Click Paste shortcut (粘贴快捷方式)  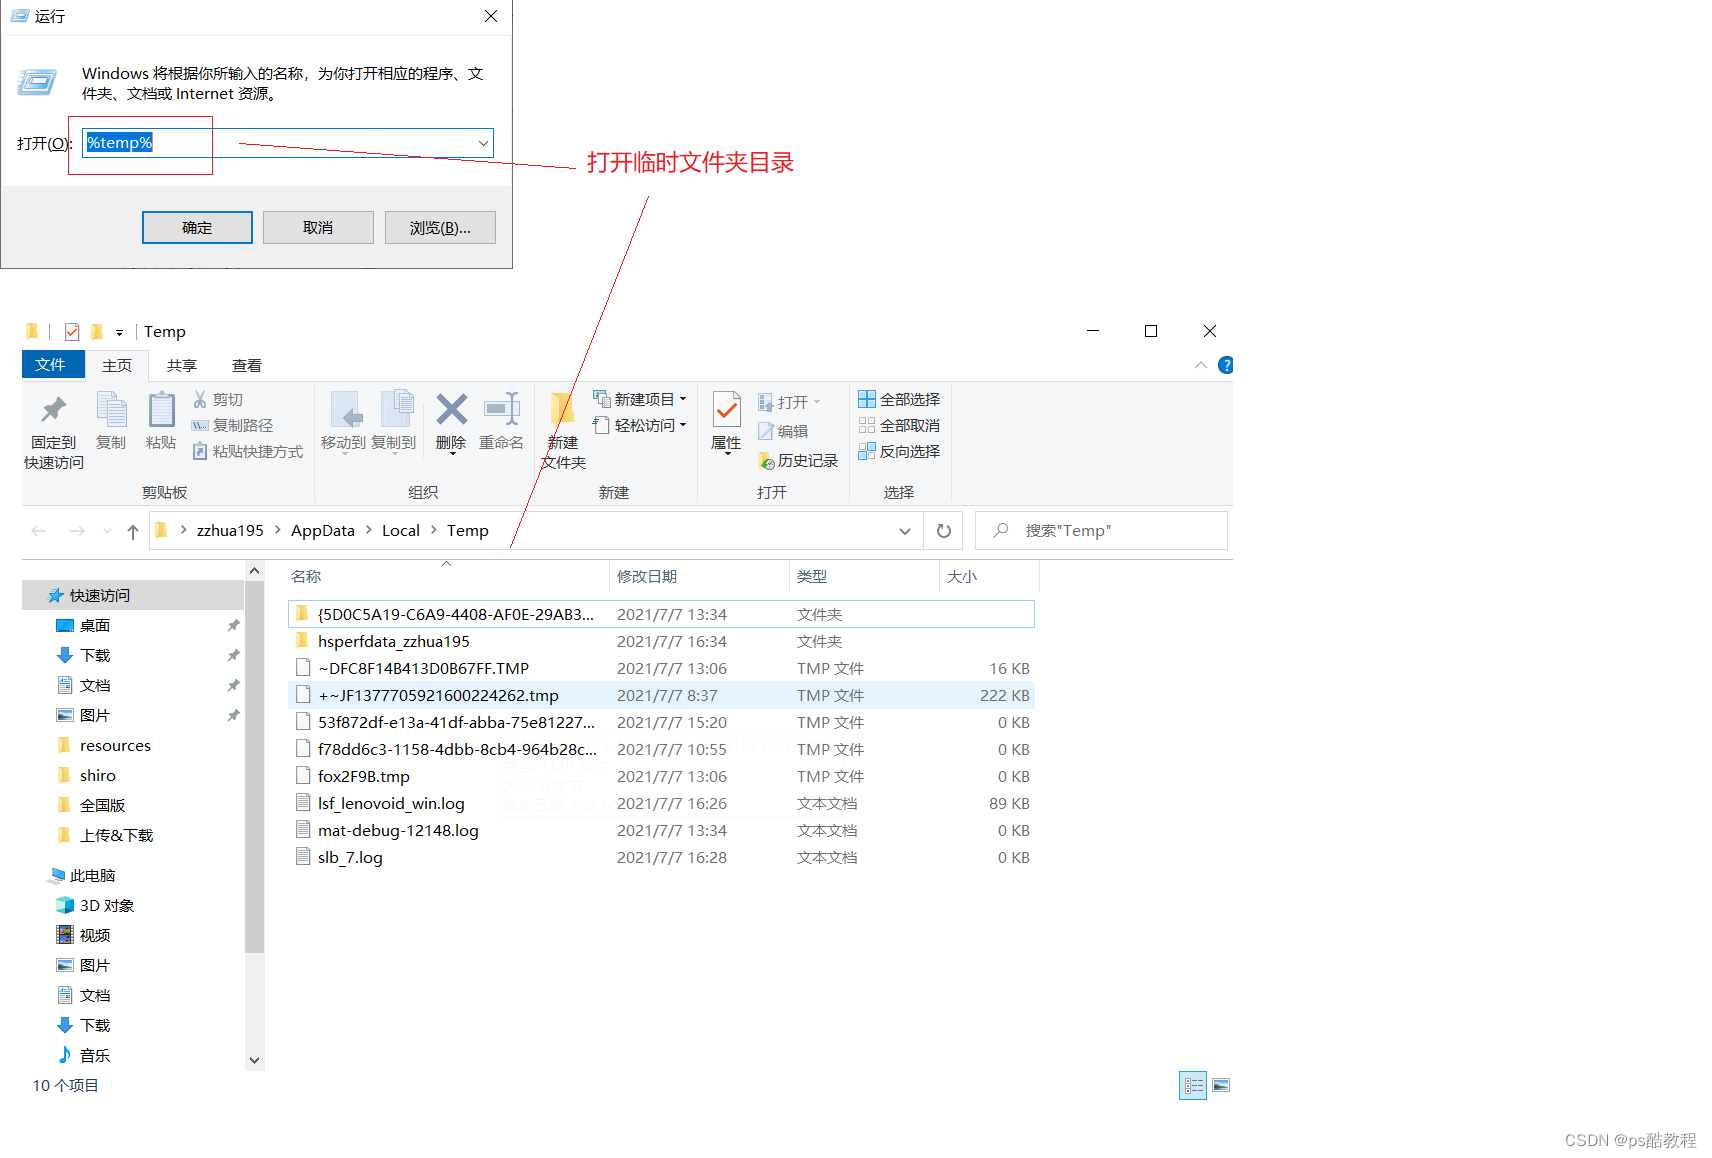pyautogui.click(x=247, y=451)
